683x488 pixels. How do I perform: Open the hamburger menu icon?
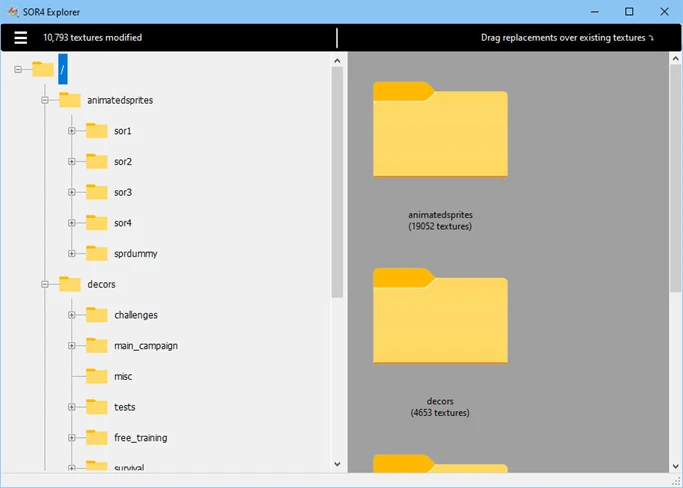[20, 38]
